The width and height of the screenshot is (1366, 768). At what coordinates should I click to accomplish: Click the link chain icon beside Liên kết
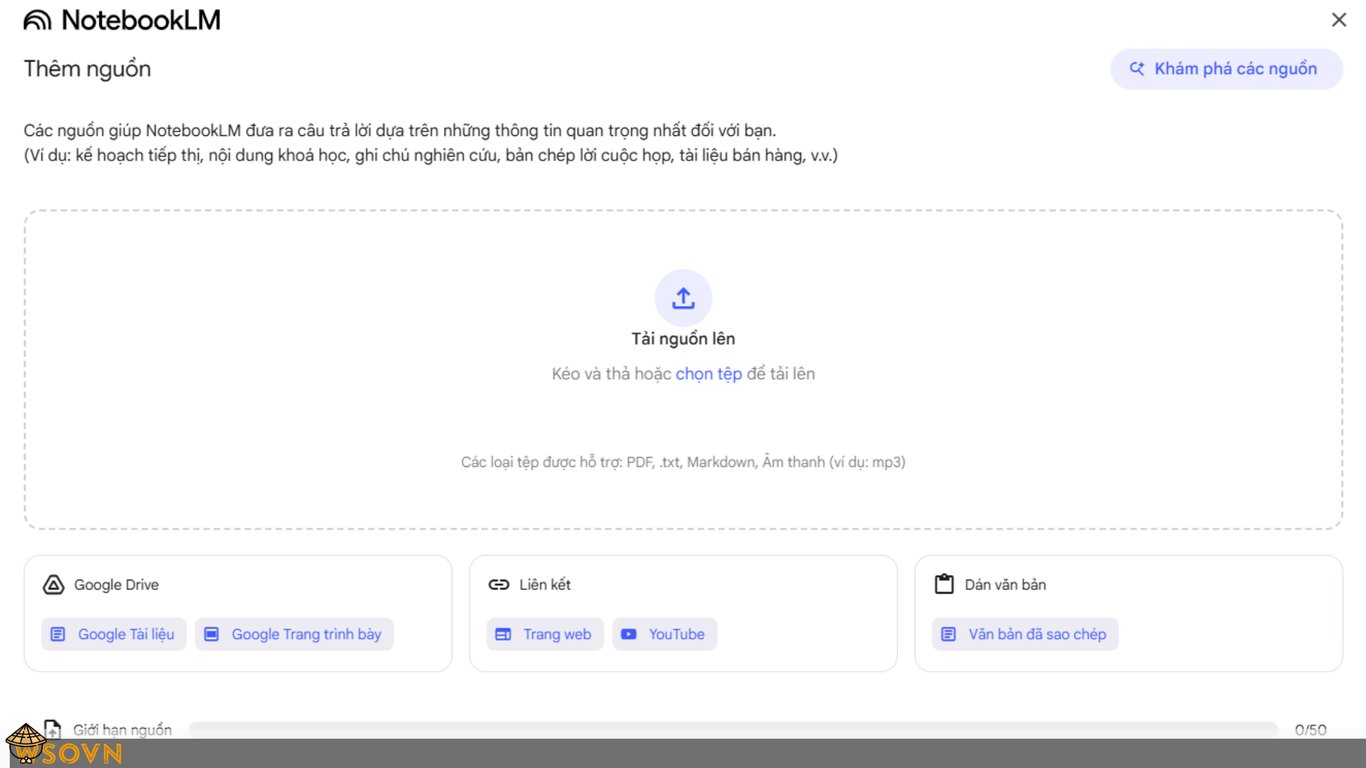[x=500, y=584]
